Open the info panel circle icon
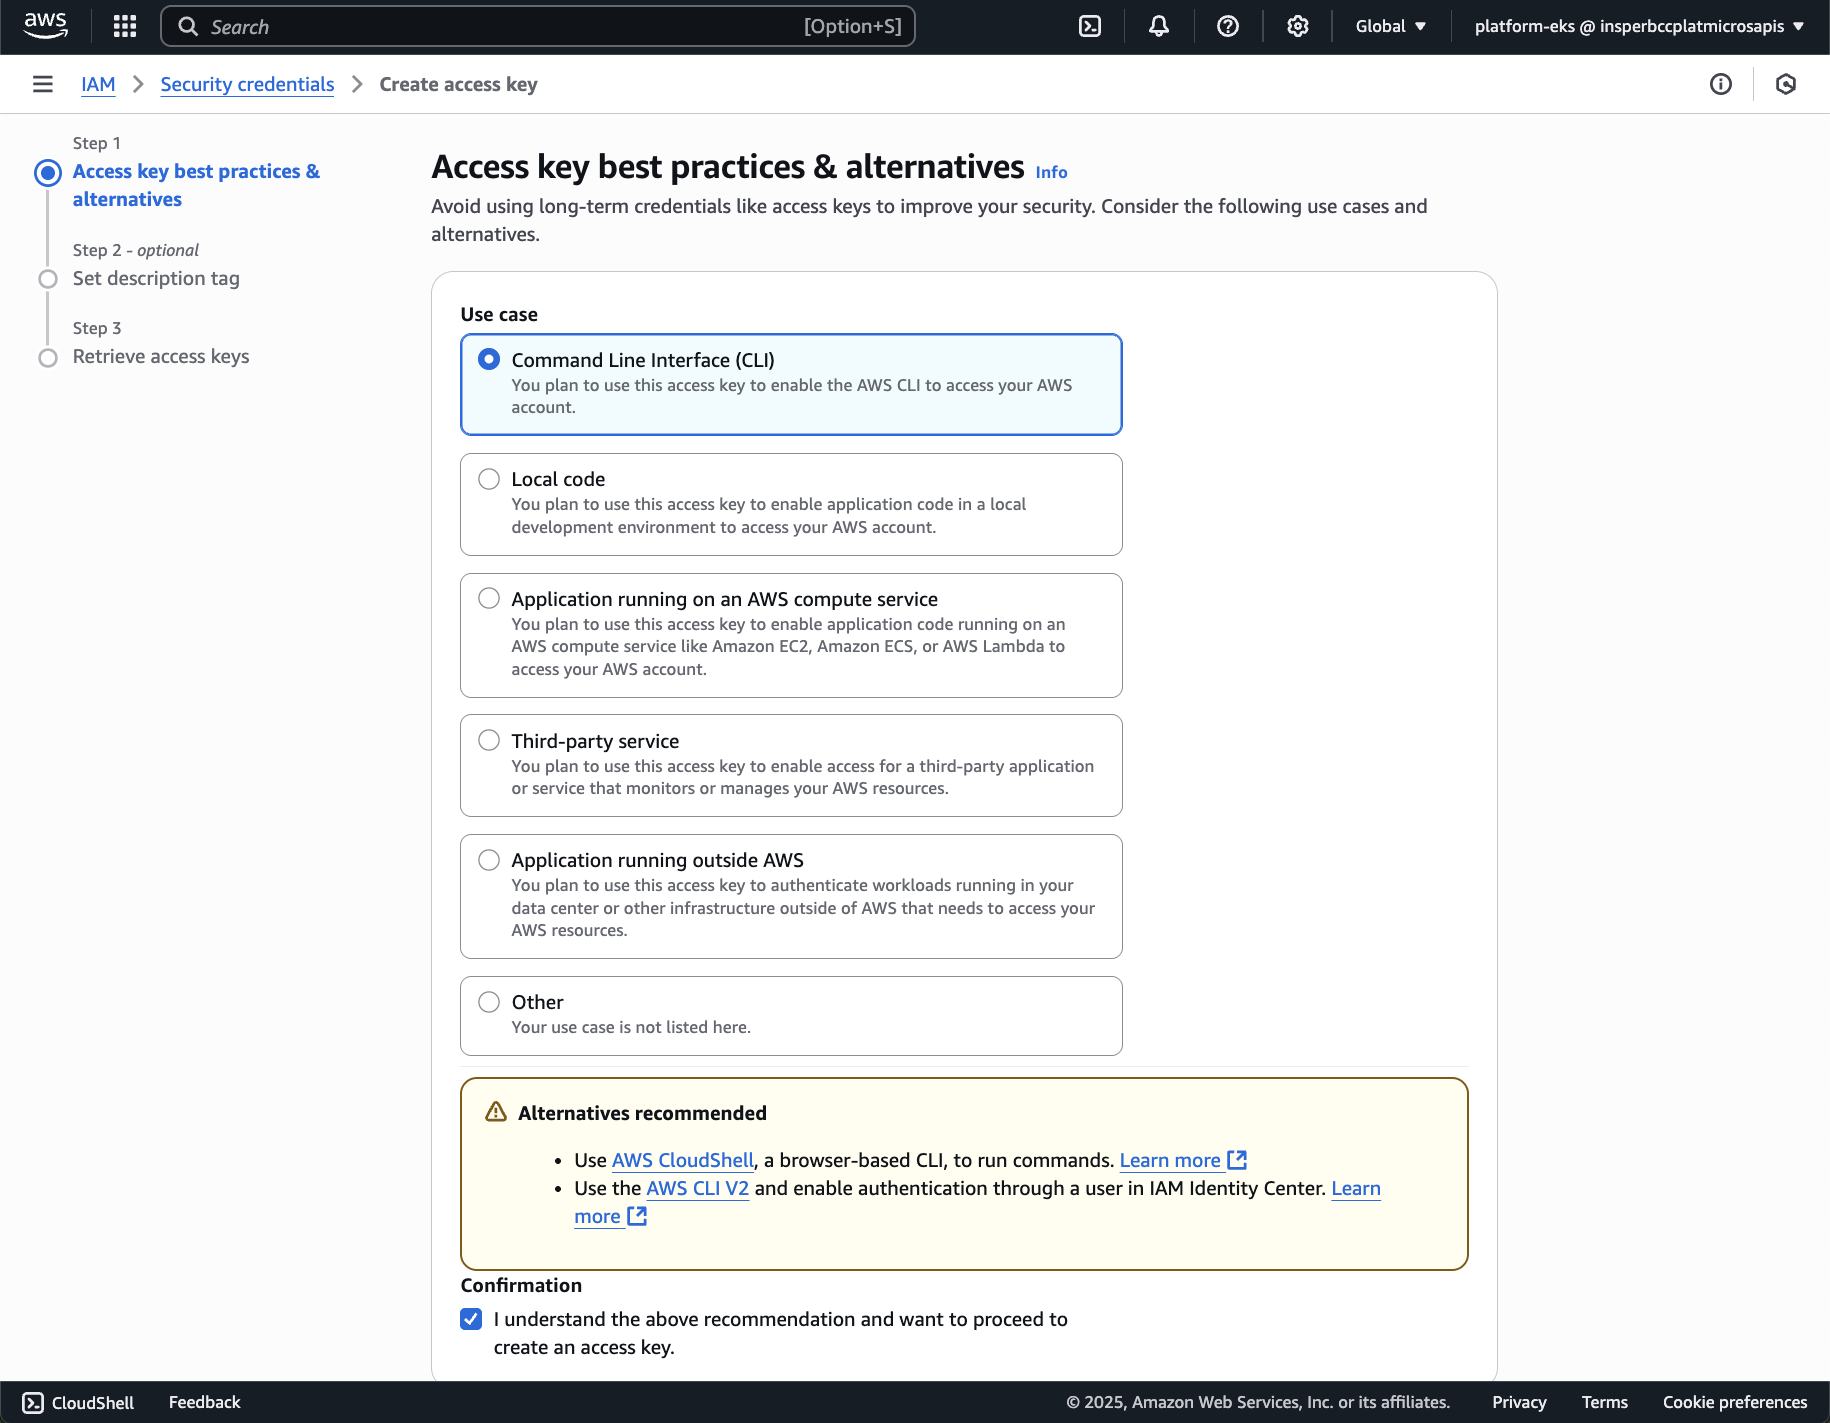Image resolution: width=1830 pixels, height=1423 pixels. click(x=1720, y=84)
